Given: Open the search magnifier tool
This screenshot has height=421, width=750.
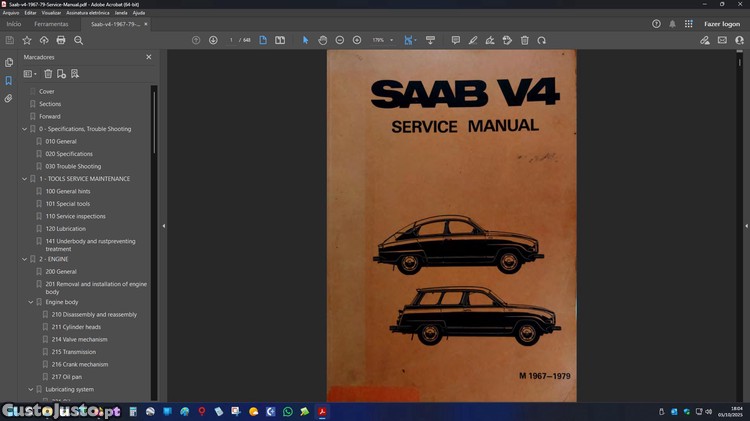Looking at the screenshot, I should coord(79,40).
